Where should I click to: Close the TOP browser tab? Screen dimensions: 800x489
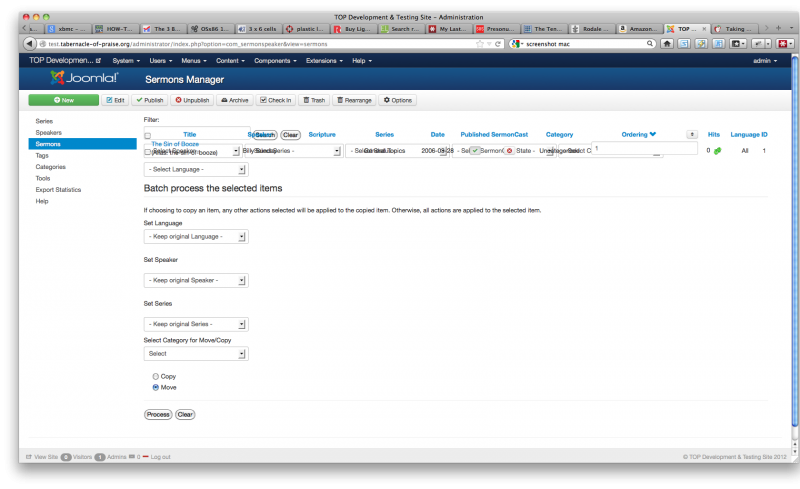click(x=704, y=29)
